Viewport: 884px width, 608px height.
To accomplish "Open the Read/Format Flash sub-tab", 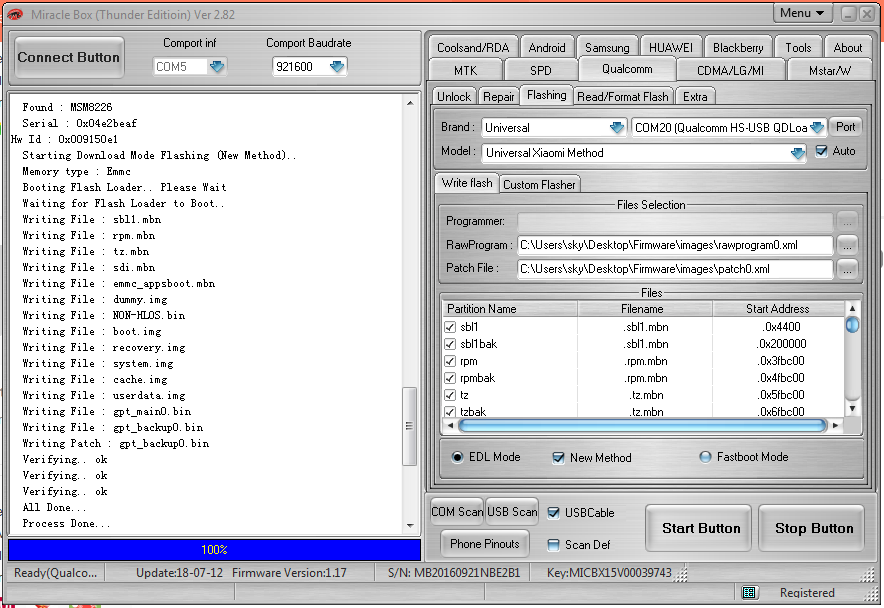I will (623, 96).
